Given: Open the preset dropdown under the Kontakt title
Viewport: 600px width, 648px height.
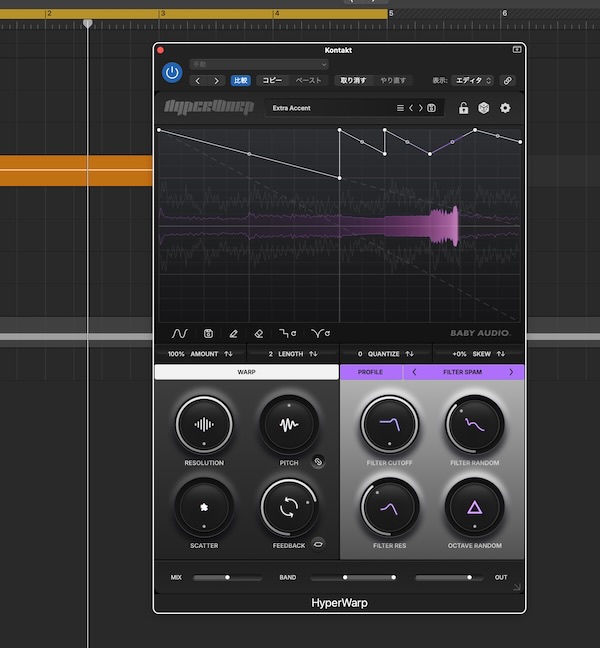Looking at the screenshot, I should (259, 64).
